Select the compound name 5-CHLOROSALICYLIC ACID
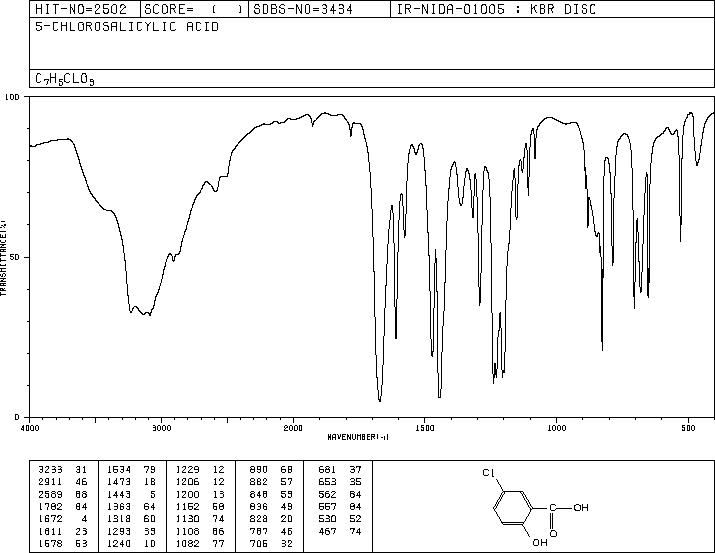 coord(127,26)
